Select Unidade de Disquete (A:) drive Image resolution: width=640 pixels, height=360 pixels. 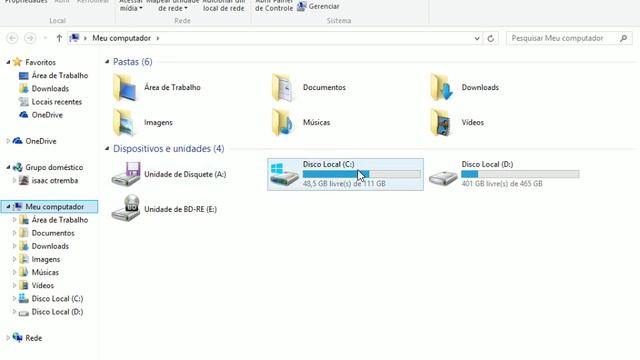click(169, 174)
